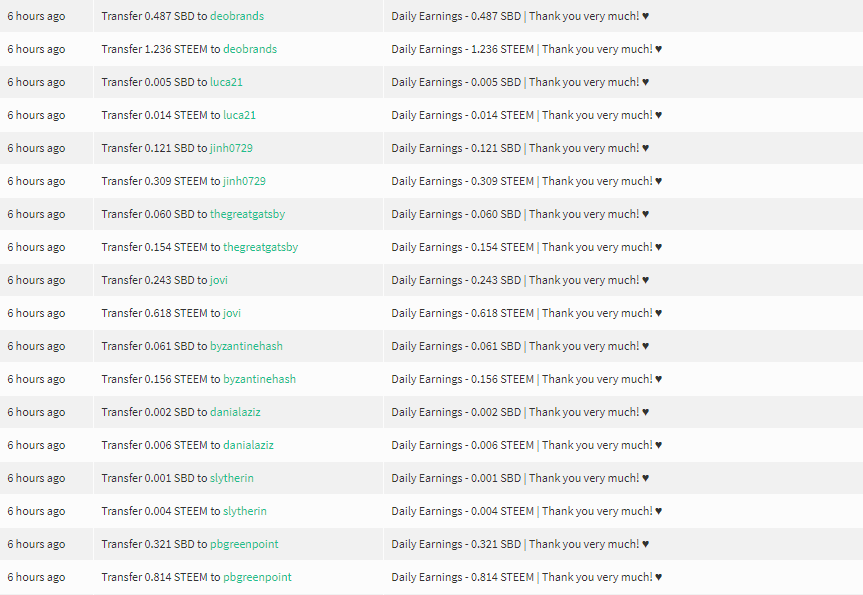Click 'Transfer 0.487 SBD to' text
The image size is (863, 595).
point(154,16)
